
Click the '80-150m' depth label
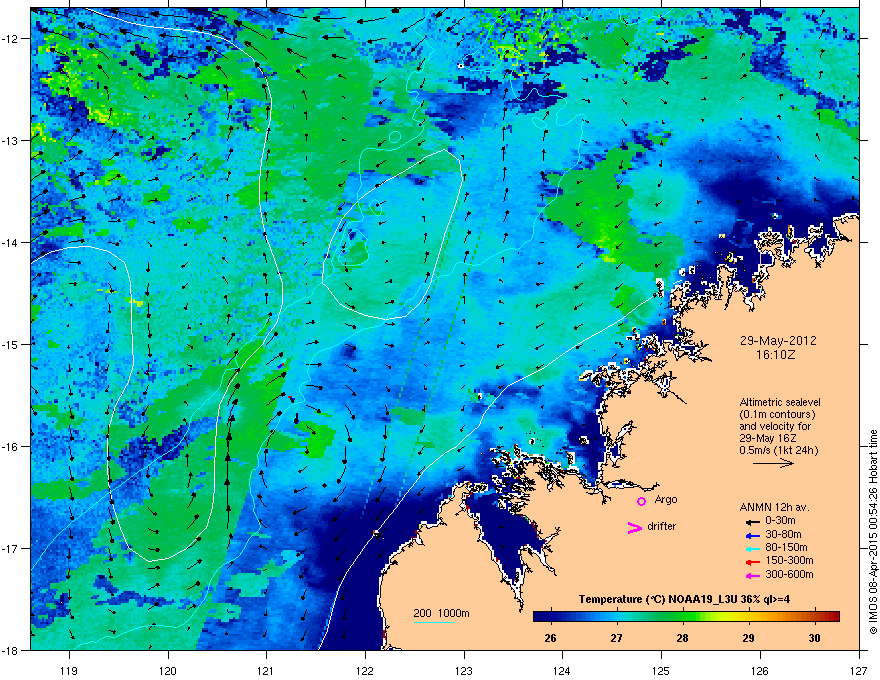click(x=786, y=547)
